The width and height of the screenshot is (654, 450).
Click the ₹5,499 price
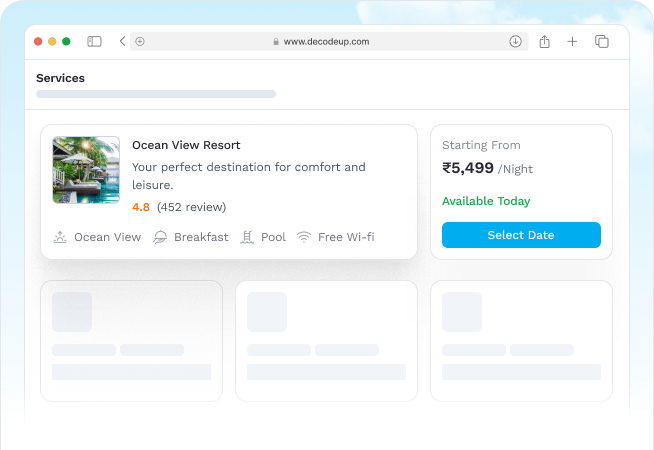coord(468,168)
